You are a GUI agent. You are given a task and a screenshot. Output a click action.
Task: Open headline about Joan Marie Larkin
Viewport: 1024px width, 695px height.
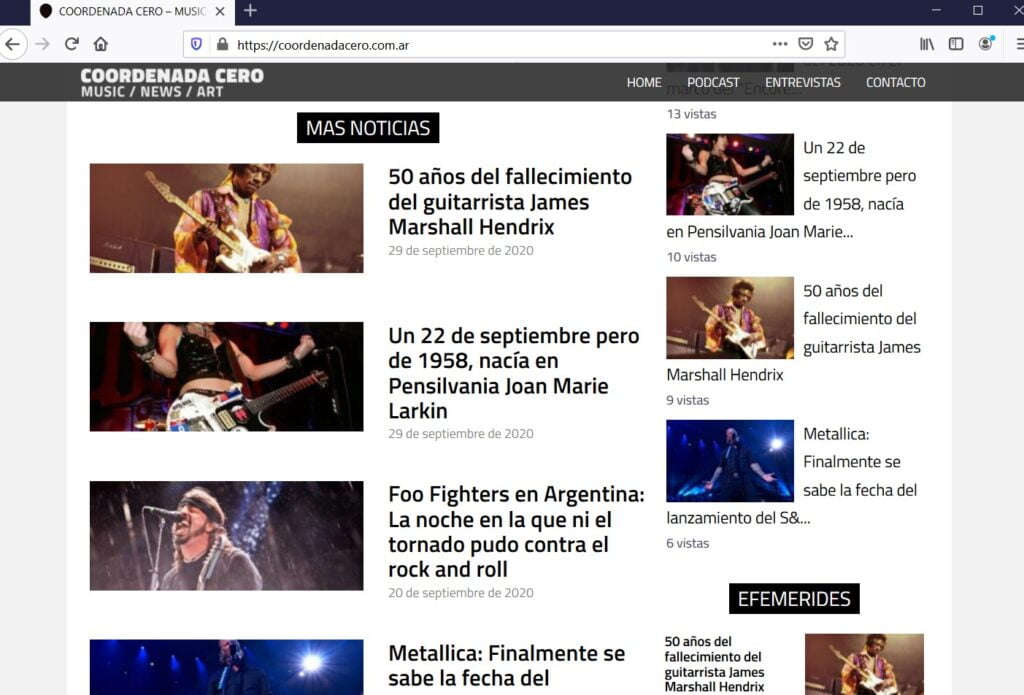click(x=514, y=373)
